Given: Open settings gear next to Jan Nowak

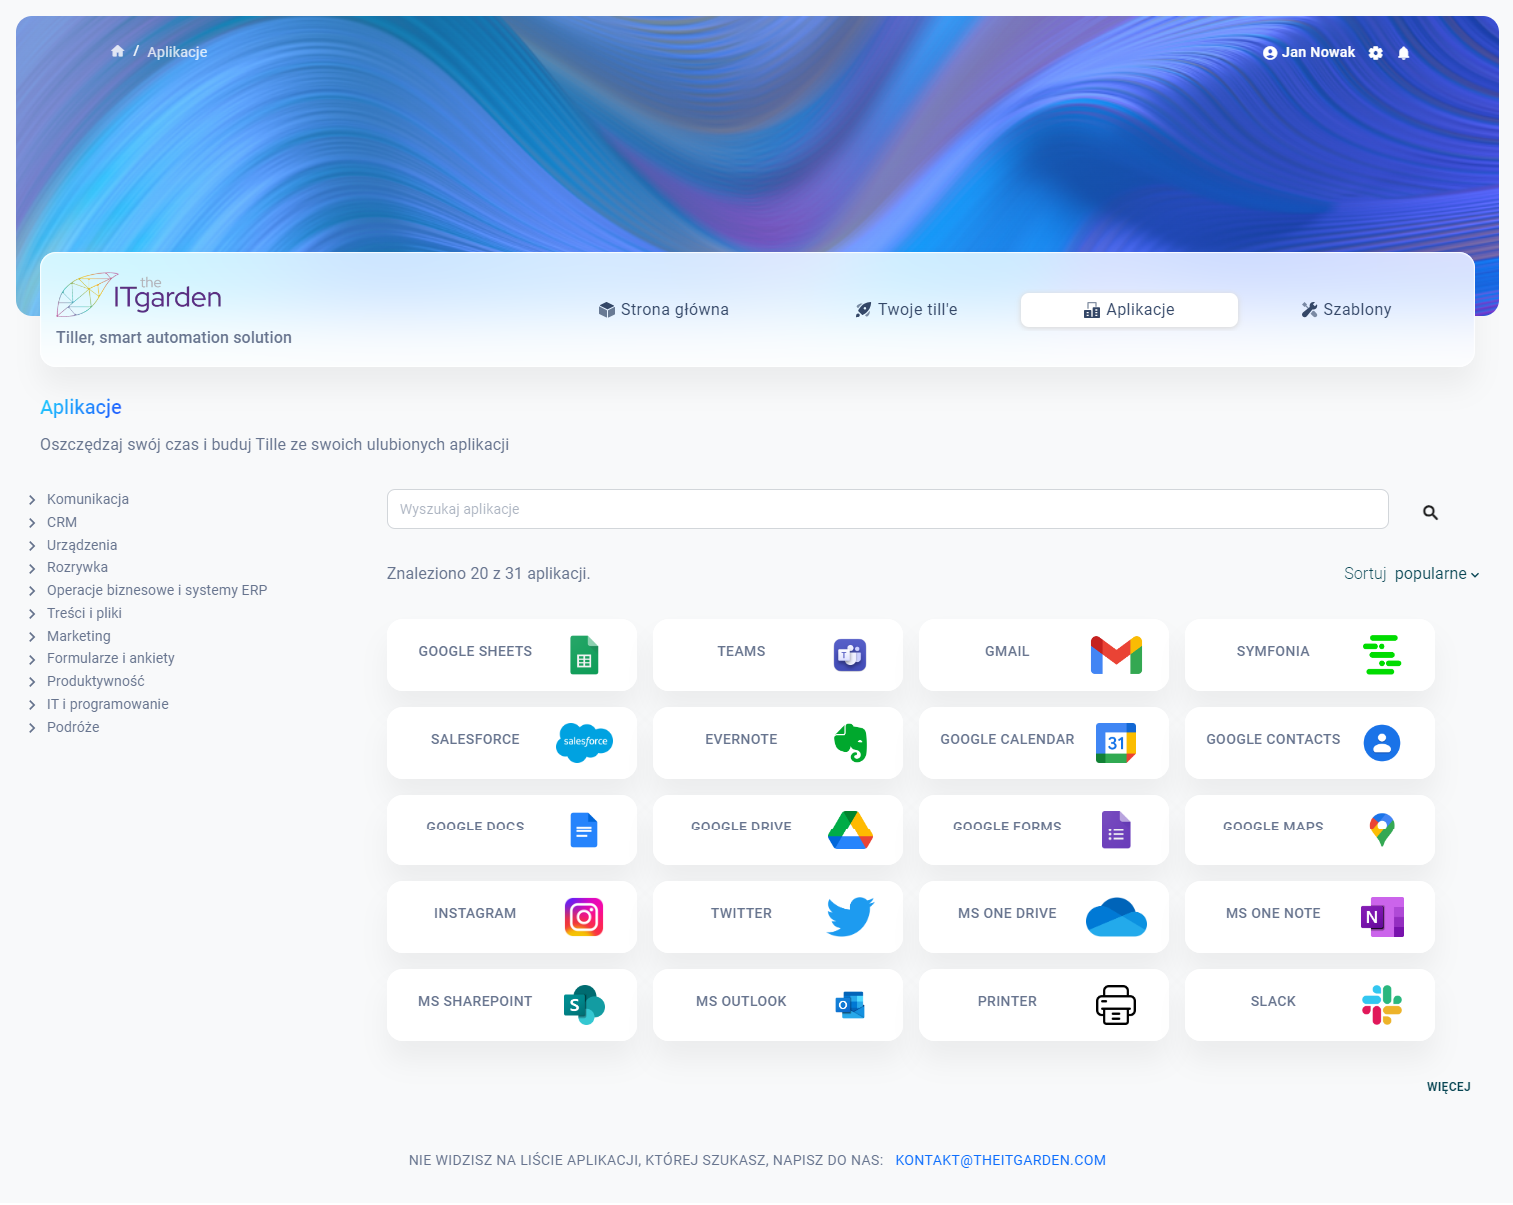Looking at the screenshot, I should 1376,53.
